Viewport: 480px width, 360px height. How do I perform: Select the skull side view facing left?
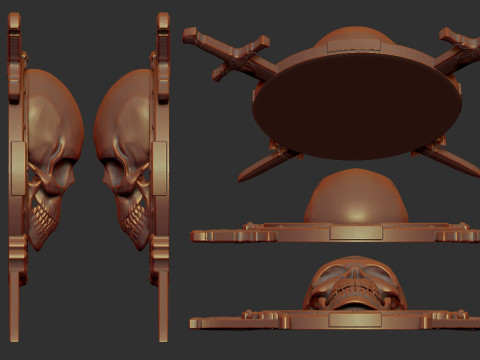[x=123, y=160]
